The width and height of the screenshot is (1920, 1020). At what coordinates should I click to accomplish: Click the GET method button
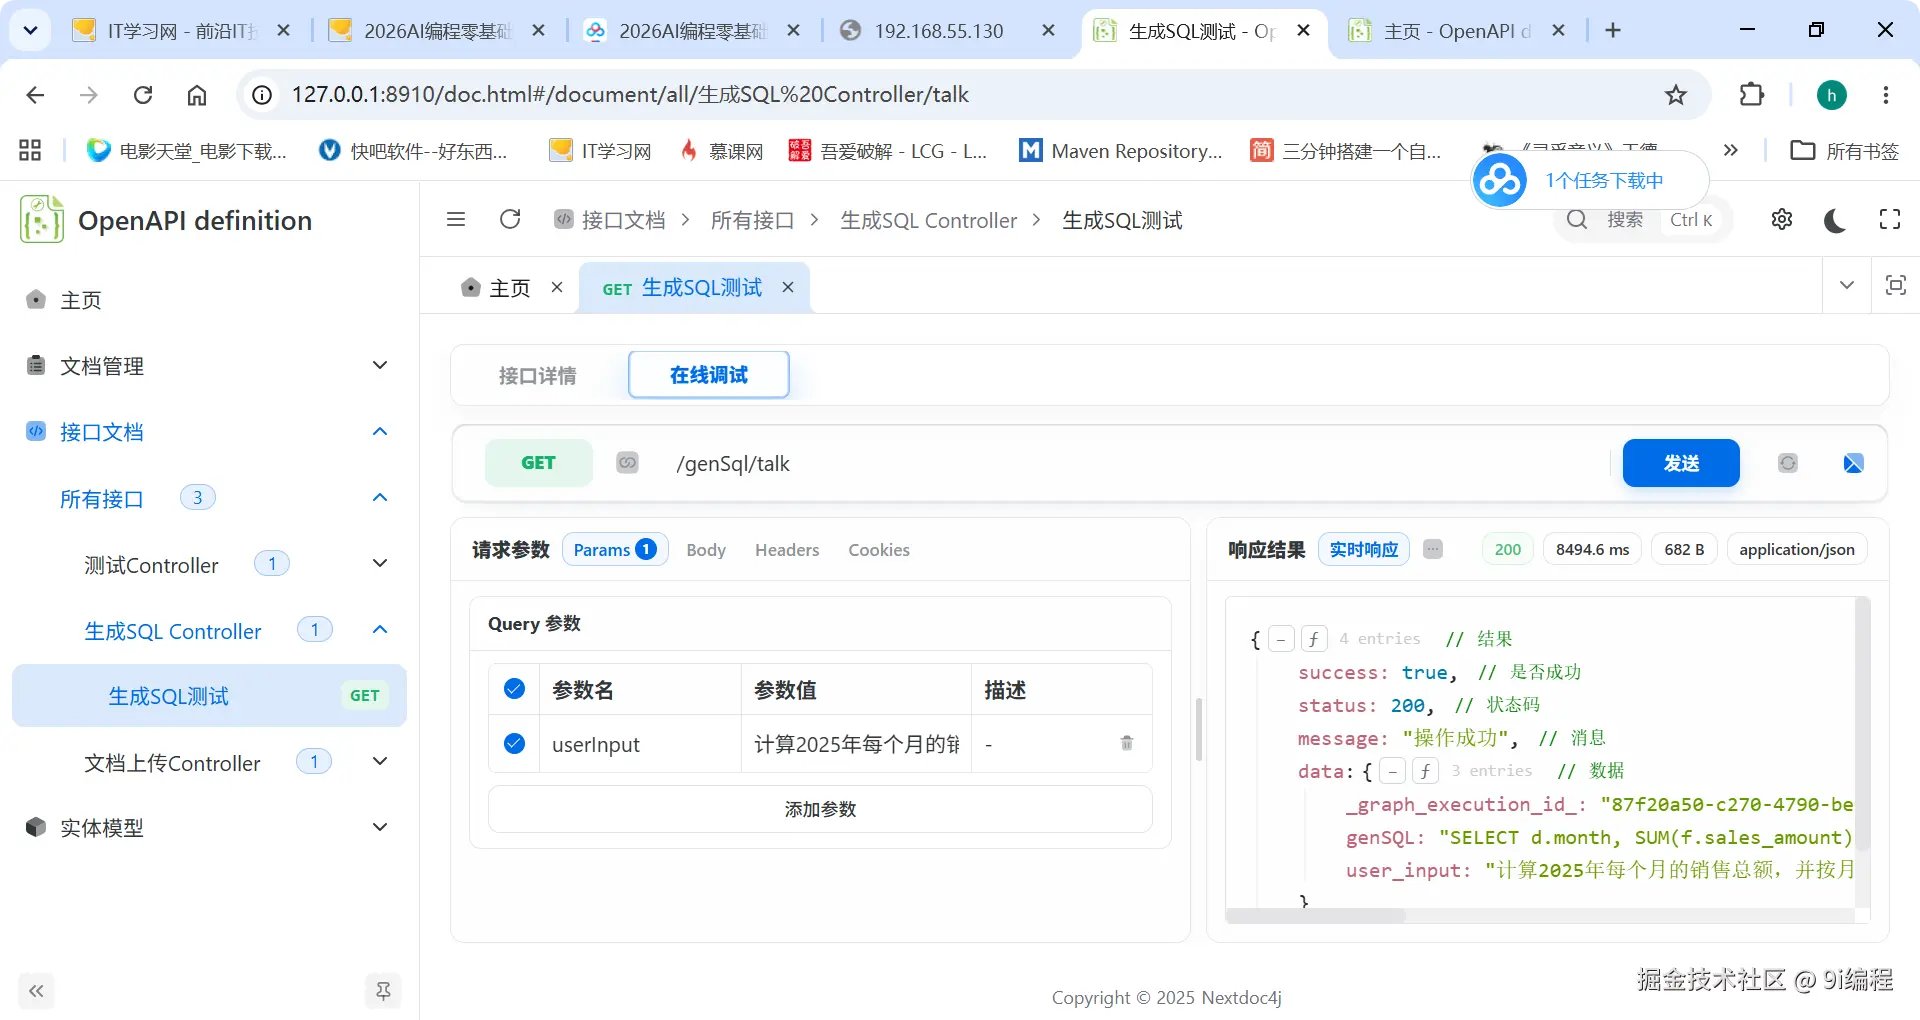click(x=538, y=463)
